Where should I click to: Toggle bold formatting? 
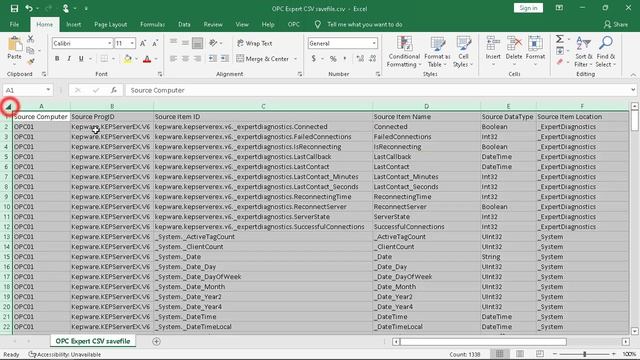coord(57,59)
